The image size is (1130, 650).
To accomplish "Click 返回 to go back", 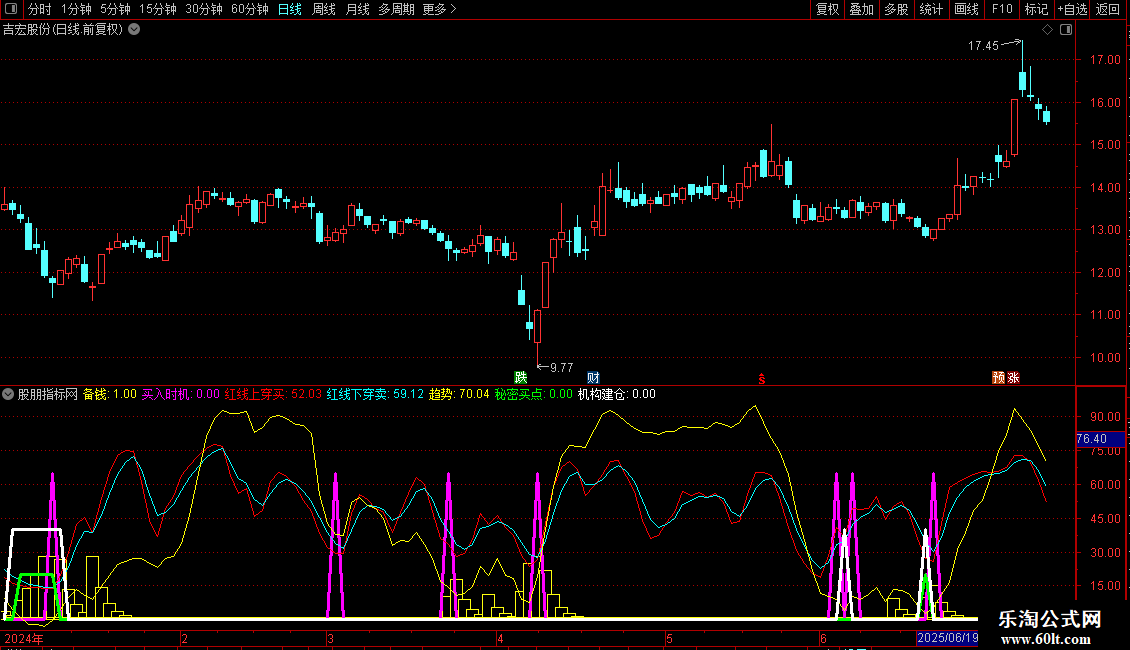I will 1108,9.
